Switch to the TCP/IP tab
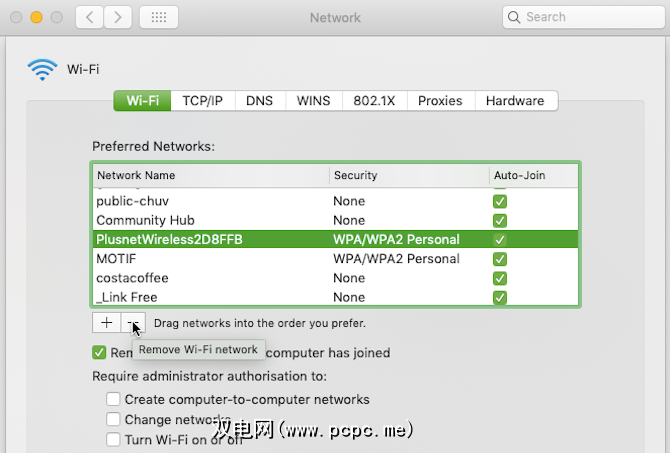Viewport: 670px width, 453px height. [x=202, y=101]
